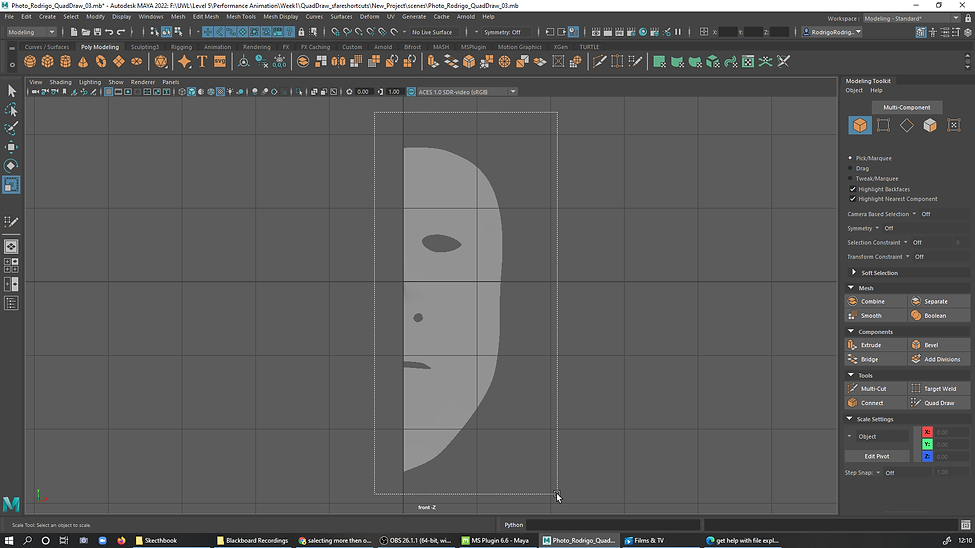Open Camera Based Selection dropdown

point(914,214)
